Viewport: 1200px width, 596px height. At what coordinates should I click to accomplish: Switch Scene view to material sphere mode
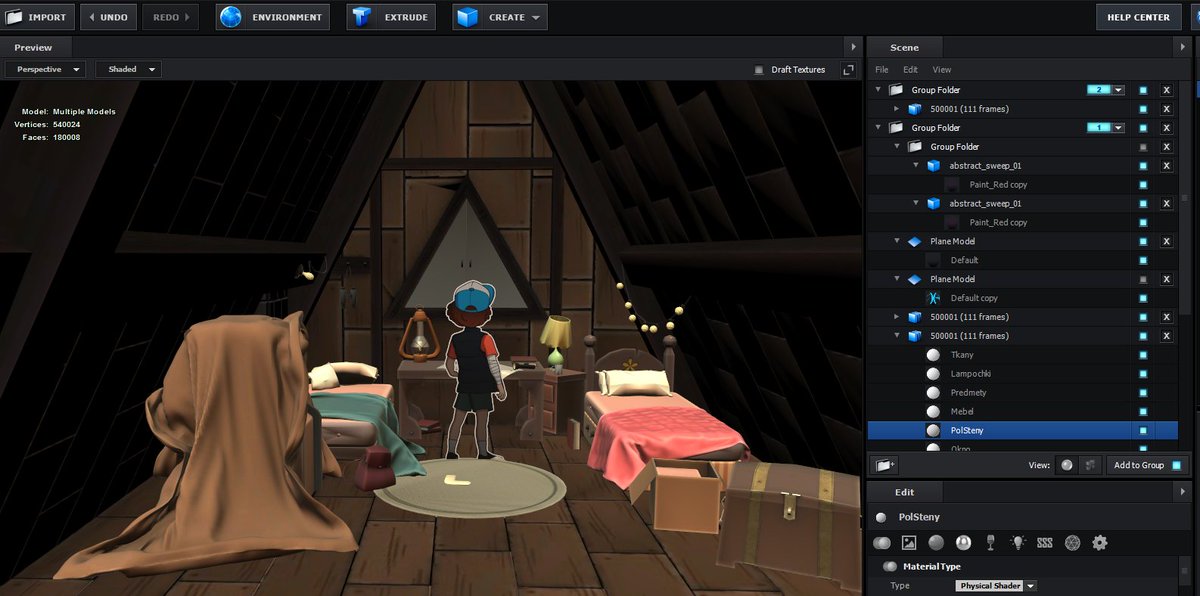[x=1067, y=465]
